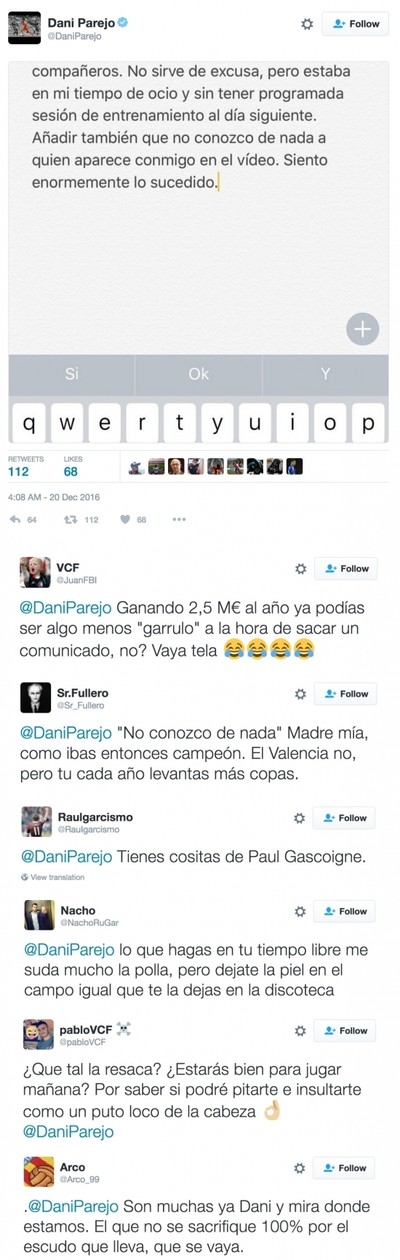The height and width of the screenshot is (1260, 400).
Task: Click the reply arrow under Dani Parejo's tweet
Action: (15, 519)
